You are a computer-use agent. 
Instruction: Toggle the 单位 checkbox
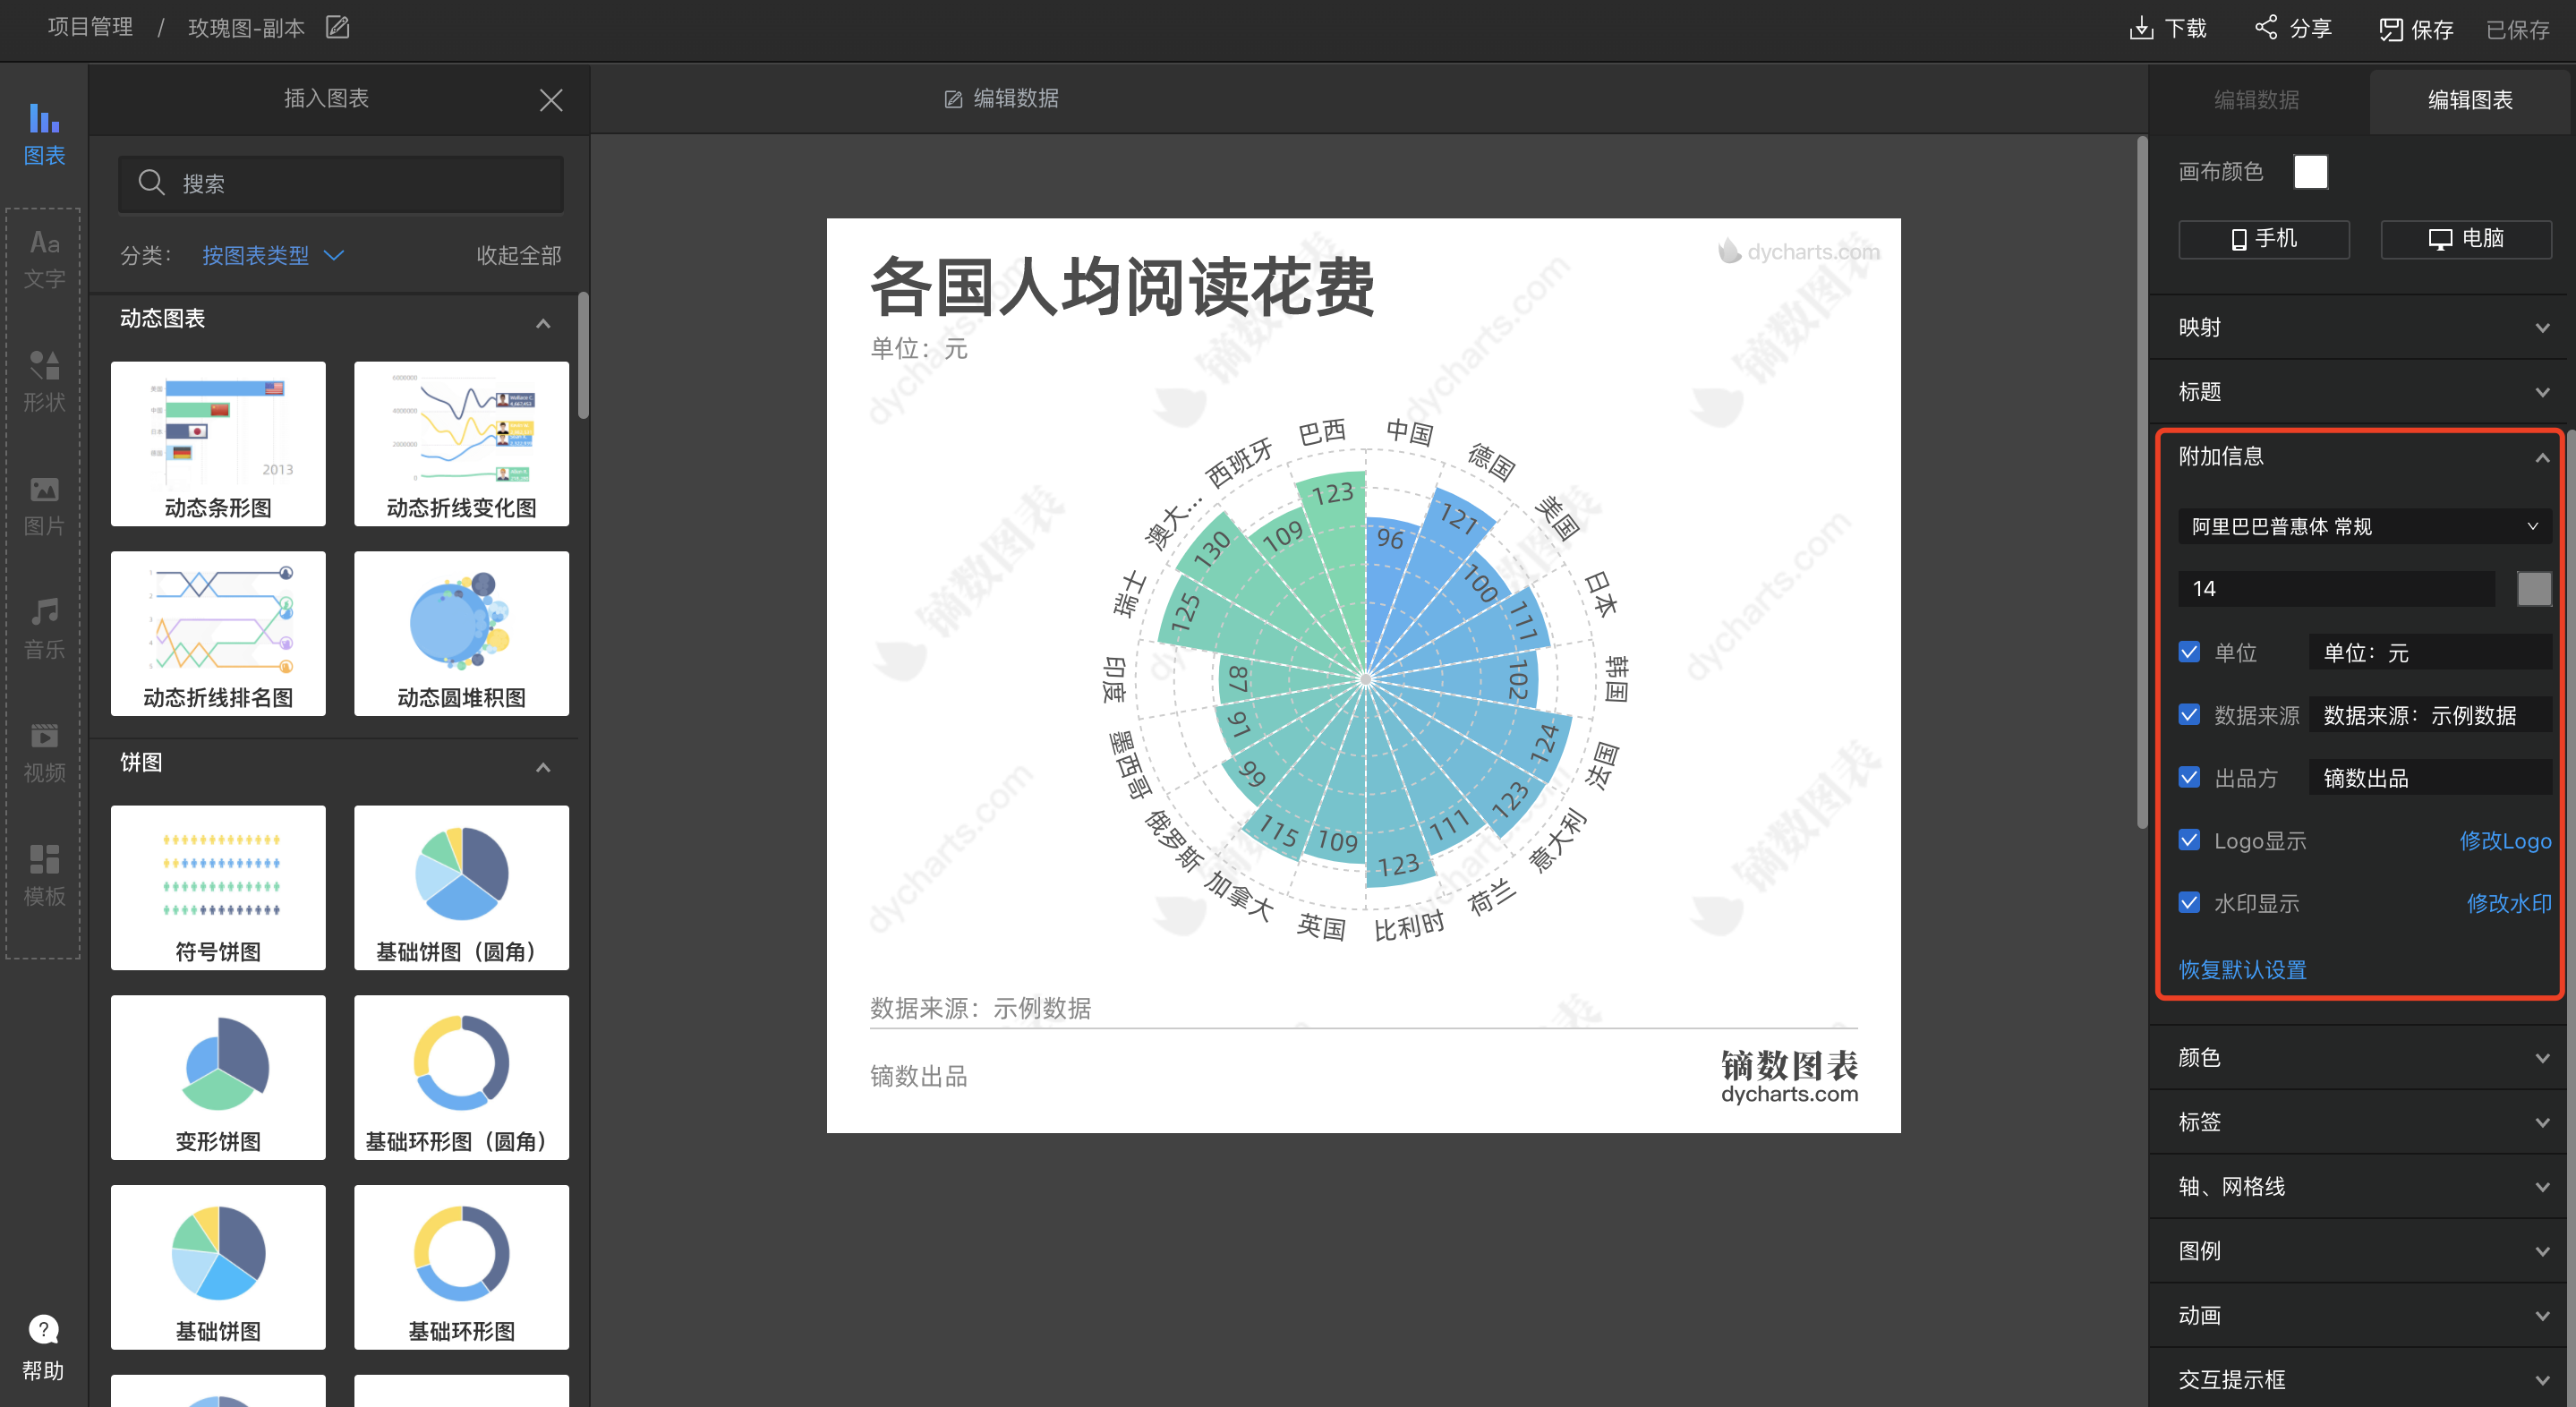coord(2189,652)
